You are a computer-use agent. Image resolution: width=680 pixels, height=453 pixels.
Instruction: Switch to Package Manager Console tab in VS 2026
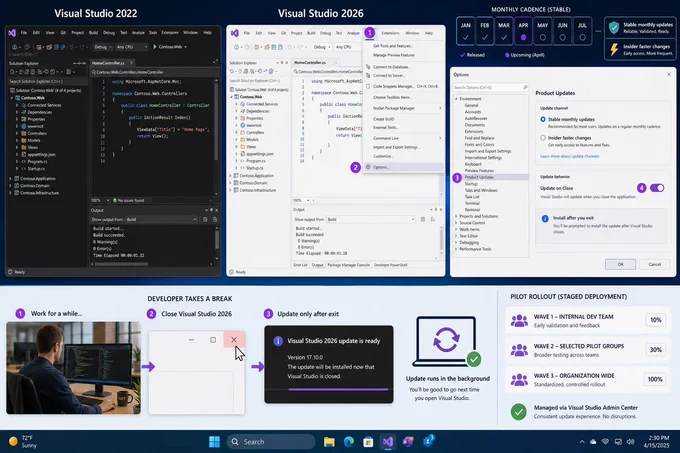(348, 265)
